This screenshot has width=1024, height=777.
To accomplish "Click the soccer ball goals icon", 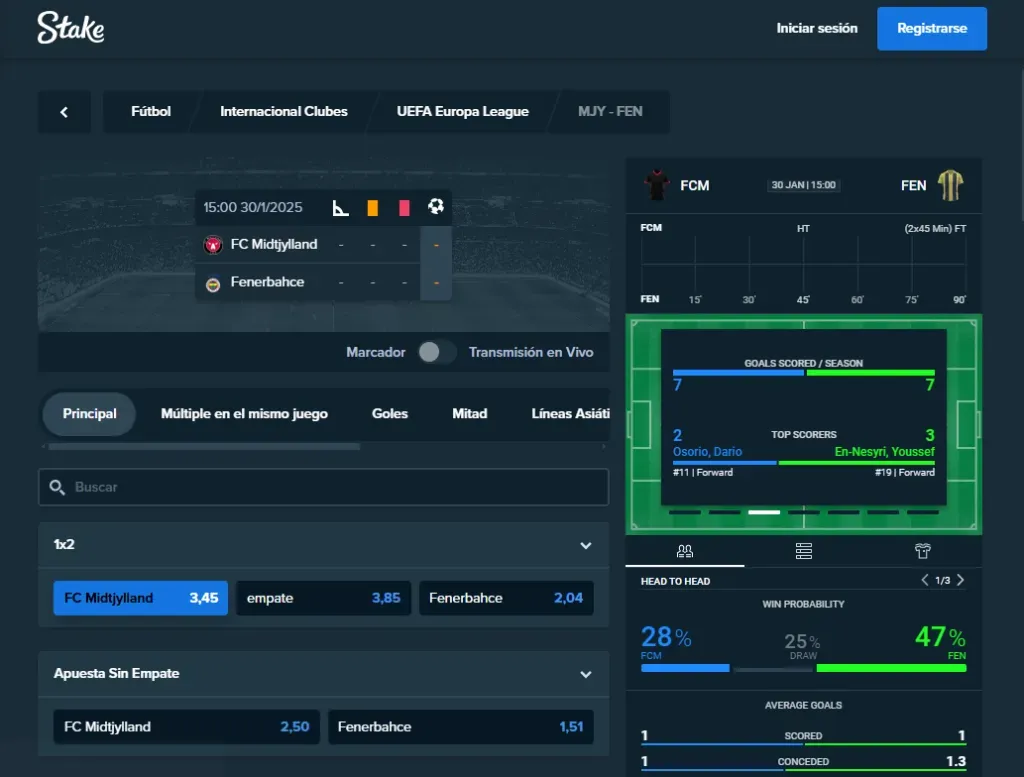I will [x=436, y=207].
